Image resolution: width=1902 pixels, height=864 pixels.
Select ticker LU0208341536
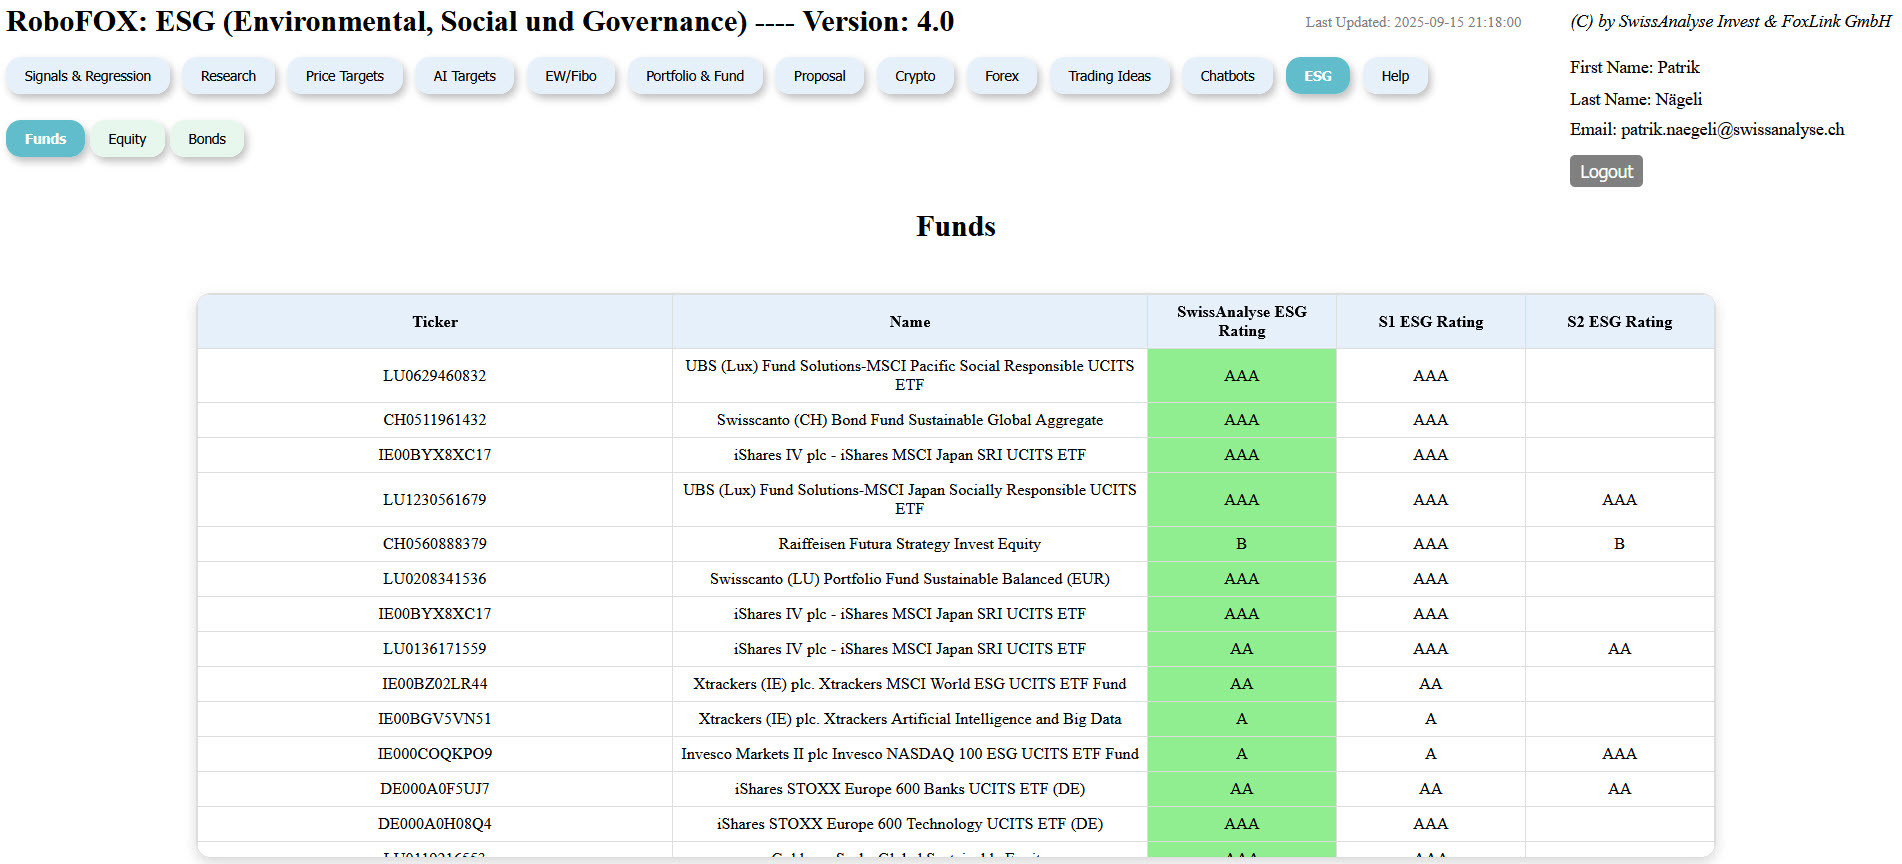click(435, 579)
